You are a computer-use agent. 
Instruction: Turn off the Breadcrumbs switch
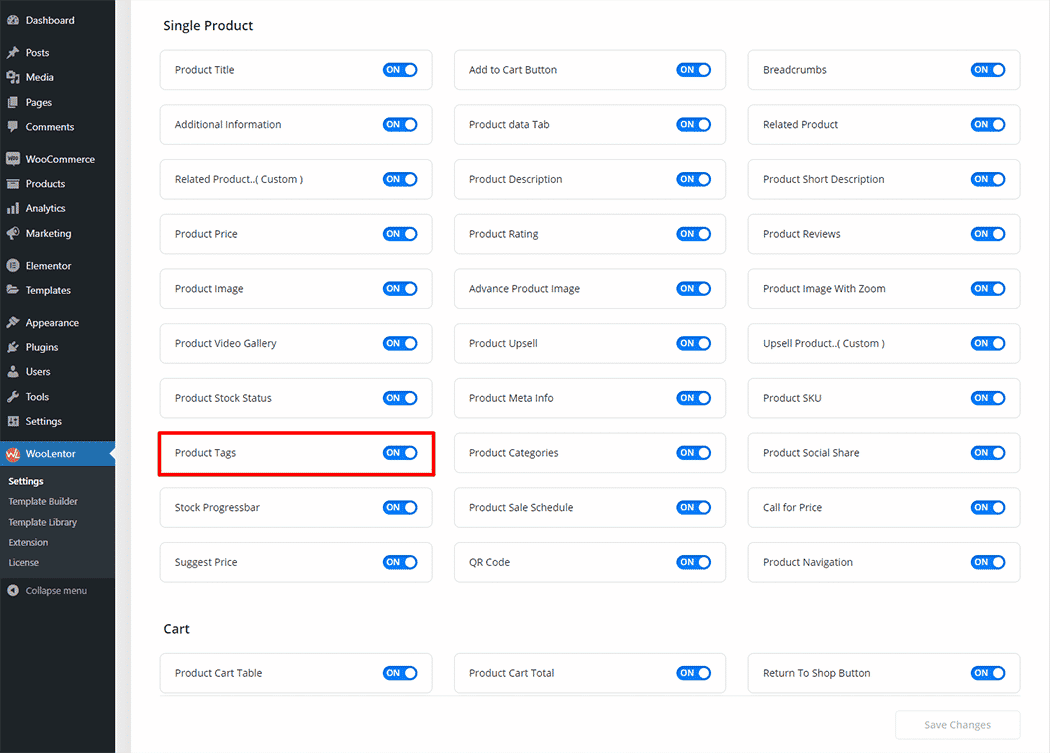[x=988, y=70]
